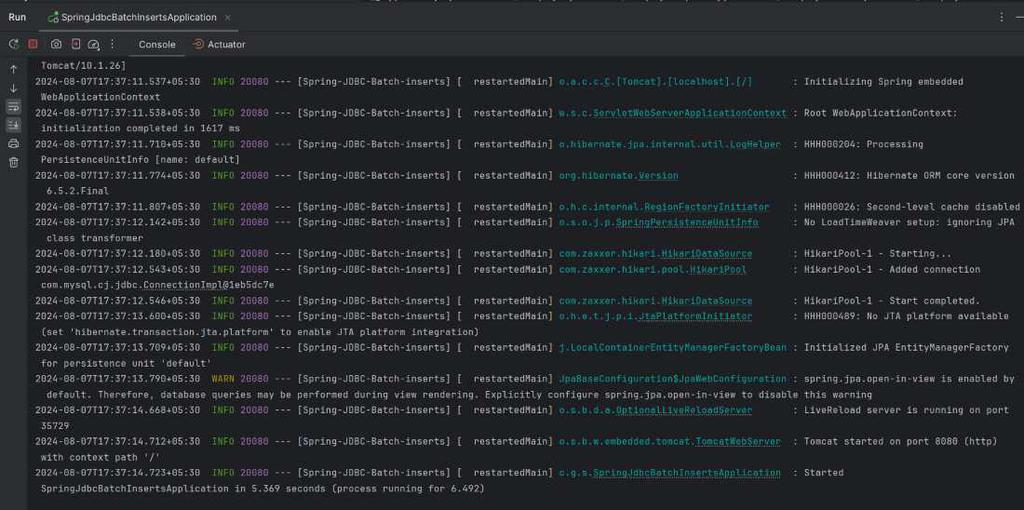The width and height of the screenshot is (1024, 510).
Task: Click 'with context path '/'' text
Action: click(100, 458)
